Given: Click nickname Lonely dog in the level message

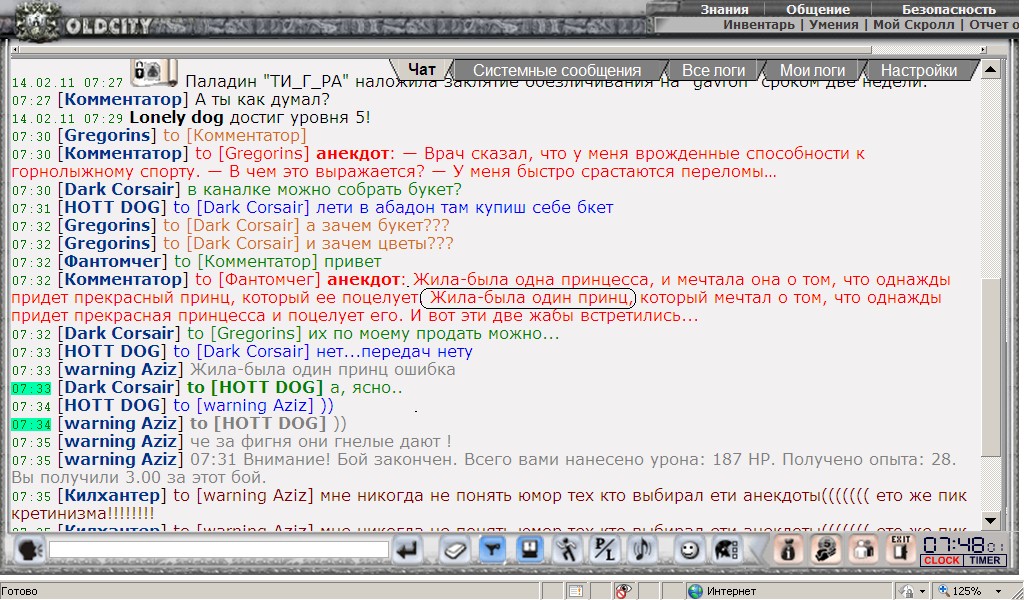Looking at the screenshot, I should tap(176, 118).
